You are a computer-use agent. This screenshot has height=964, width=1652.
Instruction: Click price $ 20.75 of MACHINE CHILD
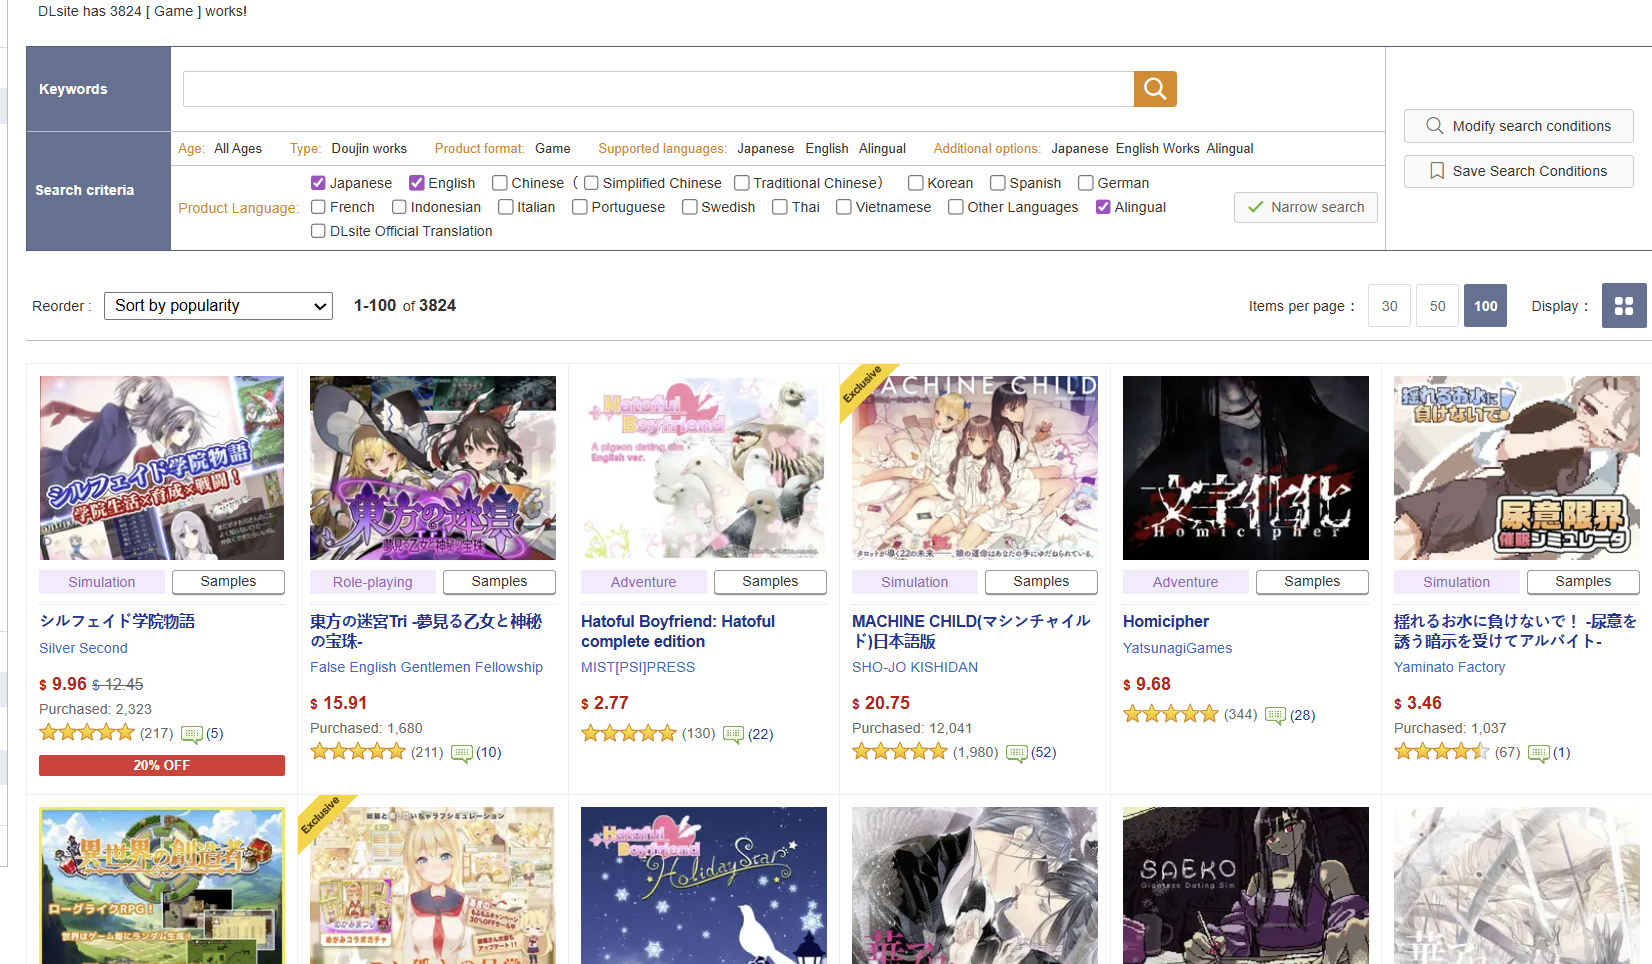(881, 703)
